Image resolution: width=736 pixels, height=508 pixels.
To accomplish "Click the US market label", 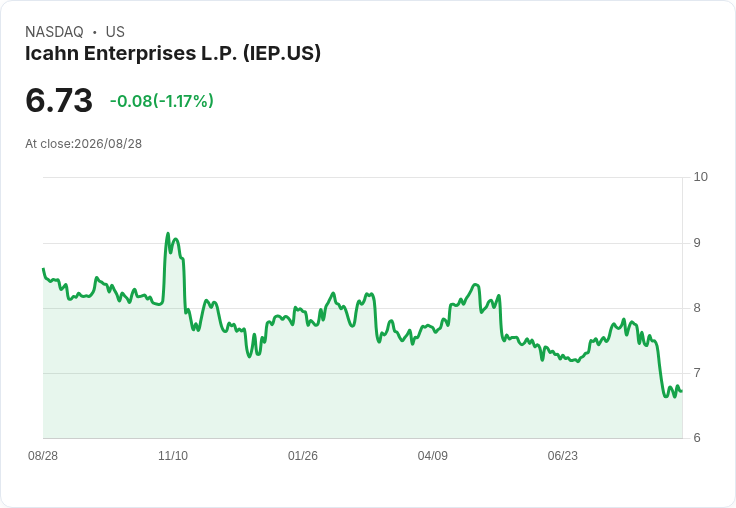I will pyautogui.click(x=115, y=31).
